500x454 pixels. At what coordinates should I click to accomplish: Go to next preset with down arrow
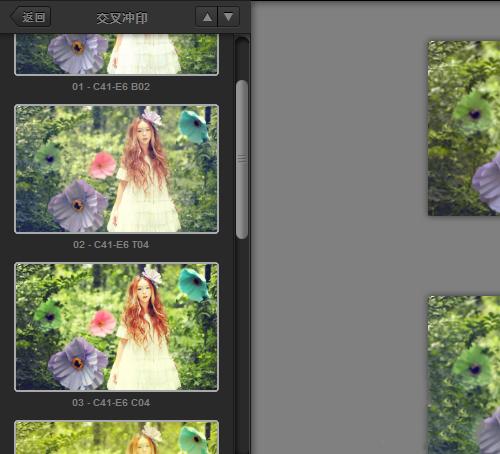click(229, 17)
